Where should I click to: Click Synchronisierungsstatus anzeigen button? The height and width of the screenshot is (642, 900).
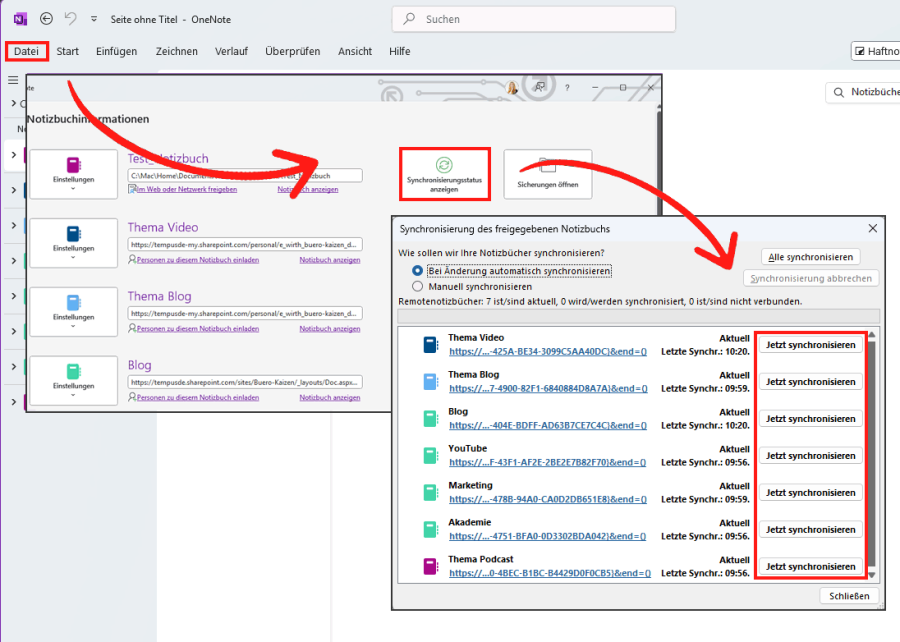(444, 174)
